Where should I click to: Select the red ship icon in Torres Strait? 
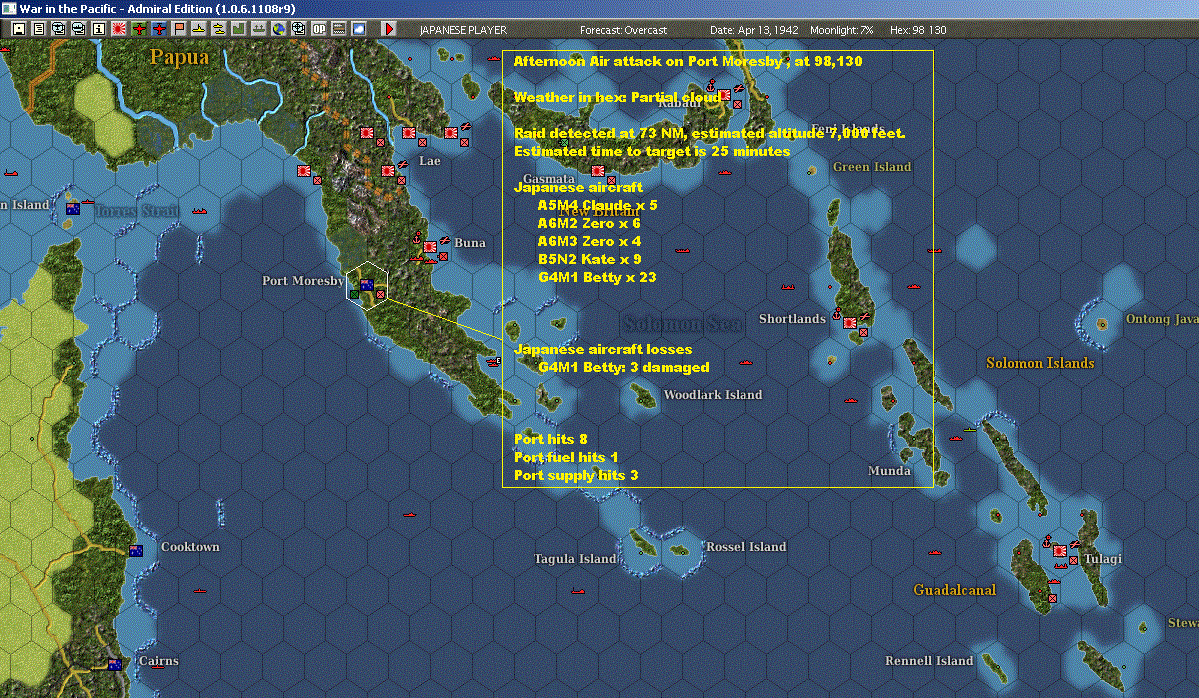tap(200, 210)
